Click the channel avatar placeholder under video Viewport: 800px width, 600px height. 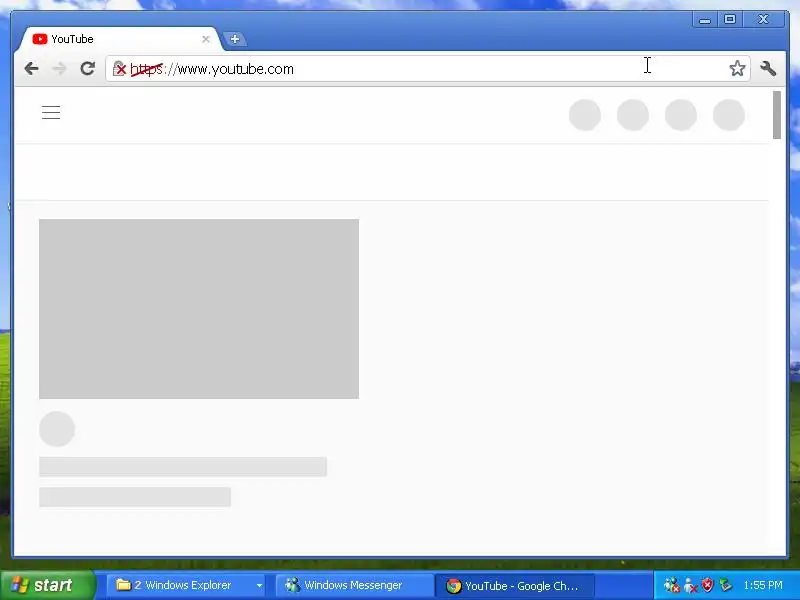(x=57, y=429)
